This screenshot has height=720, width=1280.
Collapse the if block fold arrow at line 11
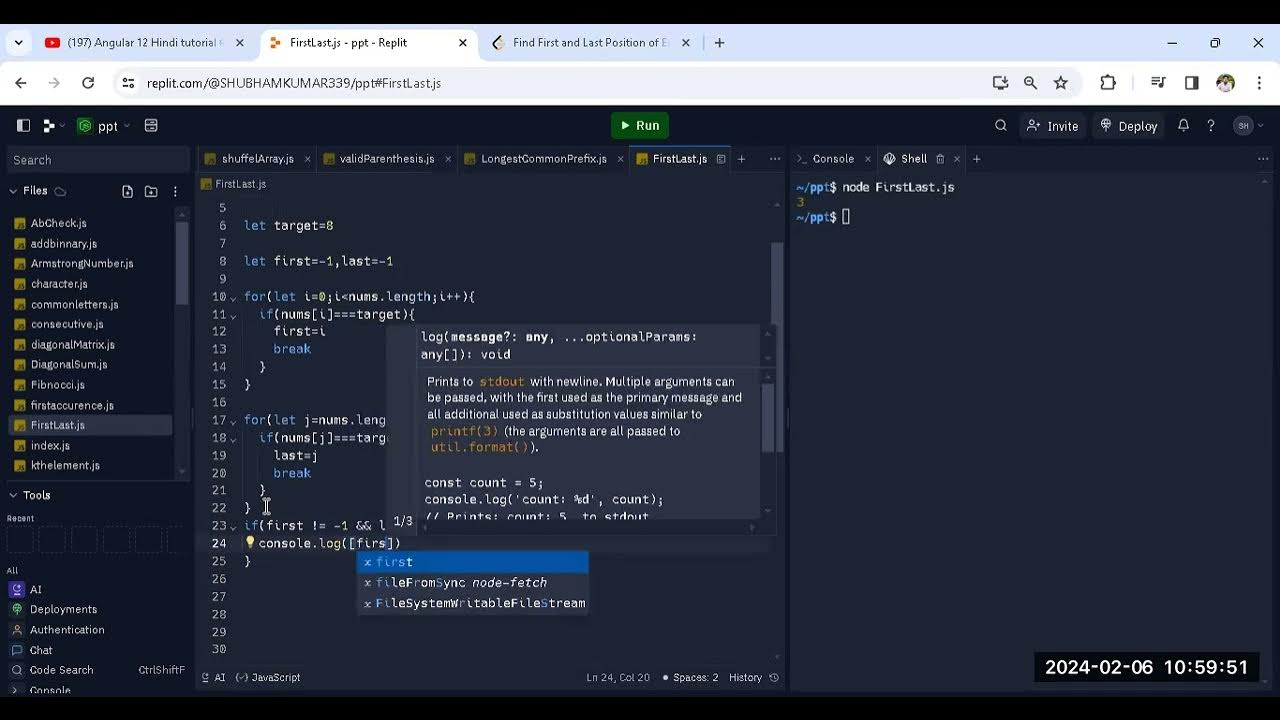(233, 315)
